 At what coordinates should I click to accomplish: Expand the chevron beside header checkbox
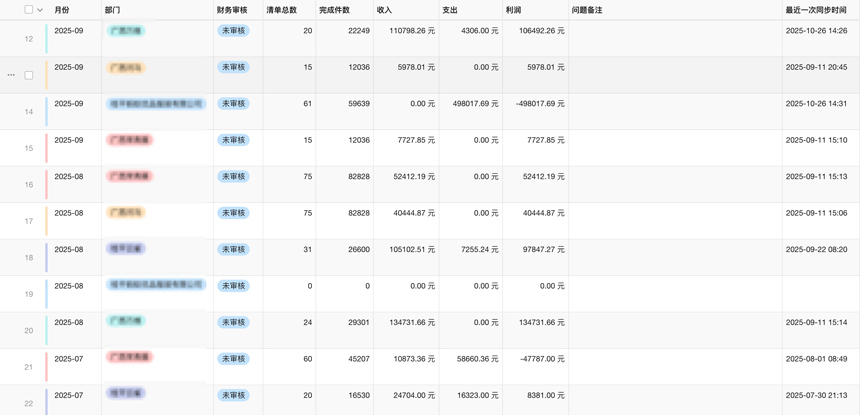(x=40, y=10)
